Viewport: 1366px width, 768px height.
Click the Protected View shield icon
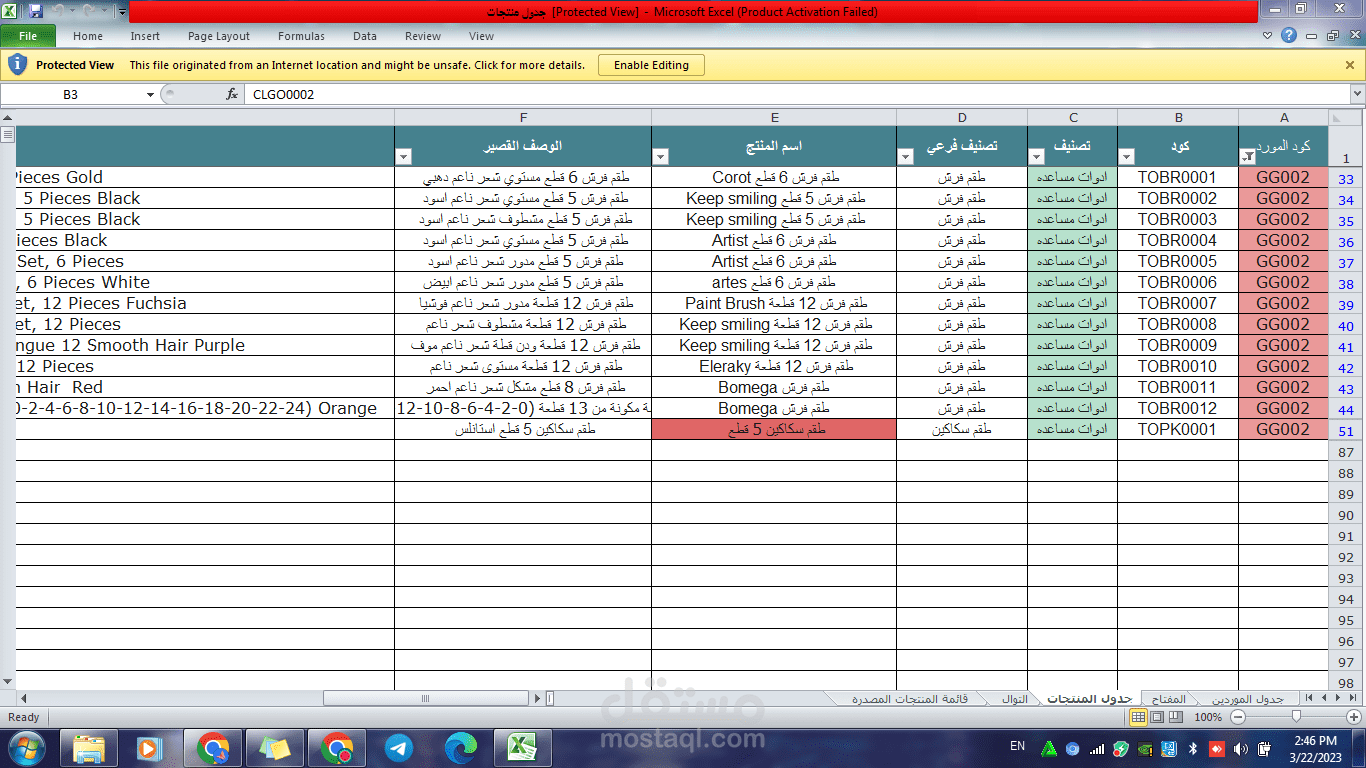(17, 65)
